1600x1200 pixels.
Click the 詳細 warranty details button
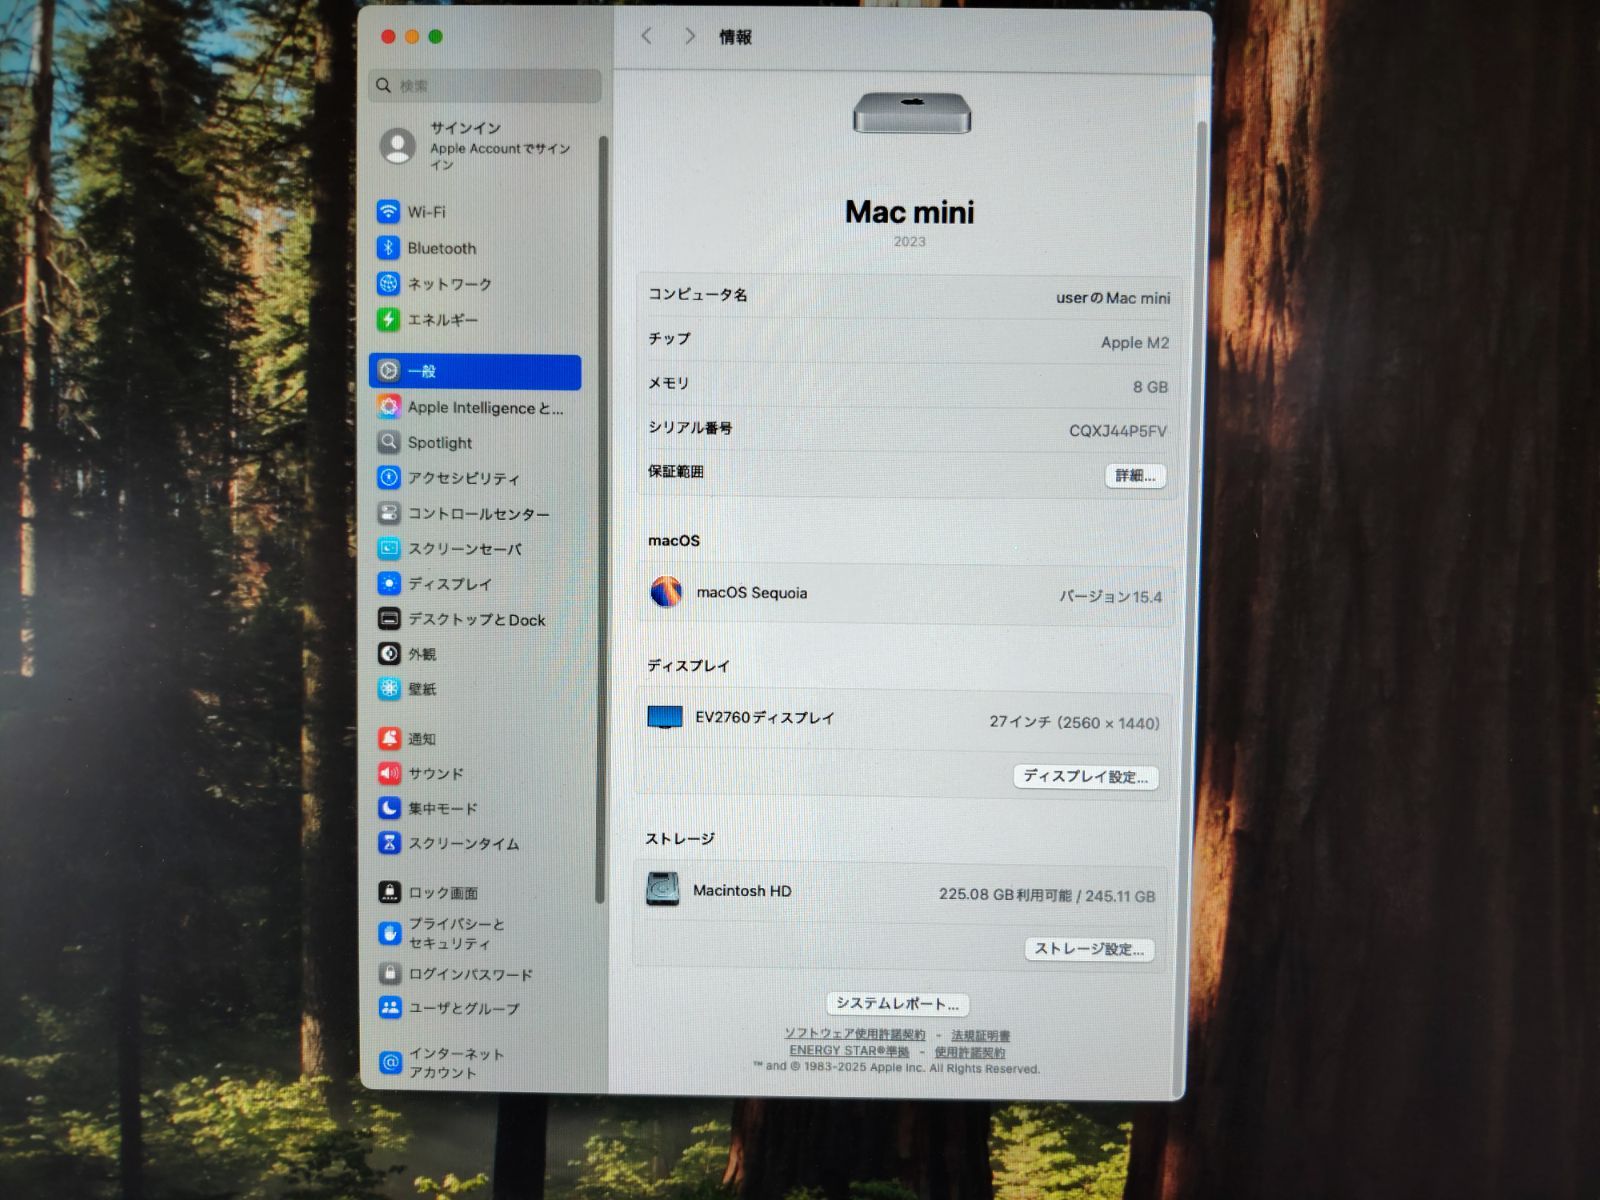point(1135,475)
